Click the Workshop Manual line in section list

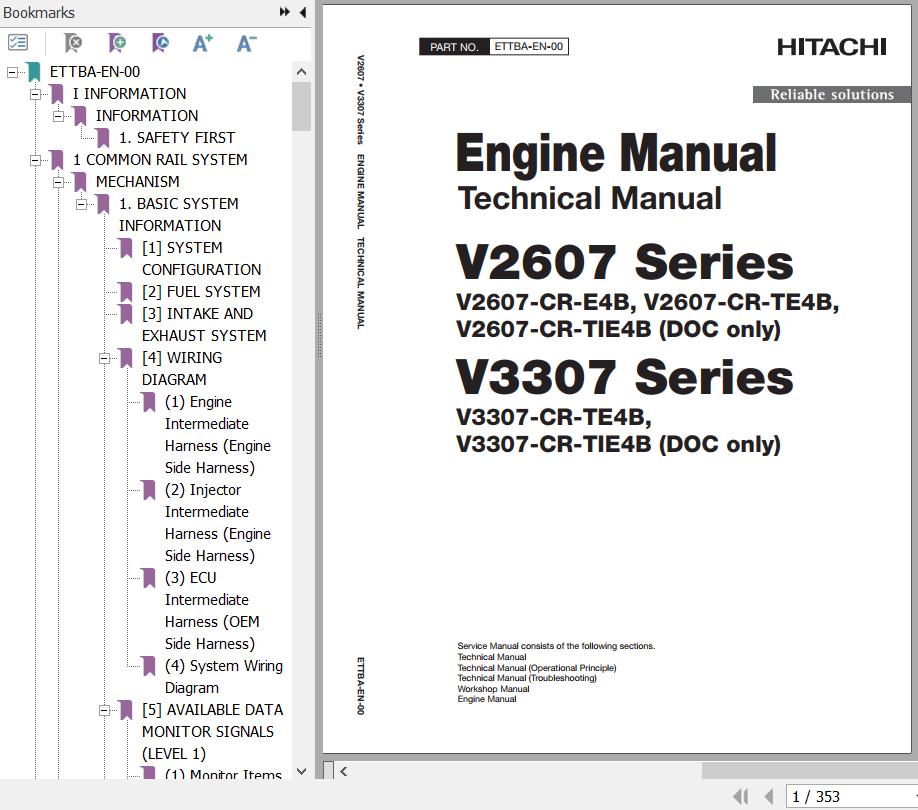(x=493, y=689)
